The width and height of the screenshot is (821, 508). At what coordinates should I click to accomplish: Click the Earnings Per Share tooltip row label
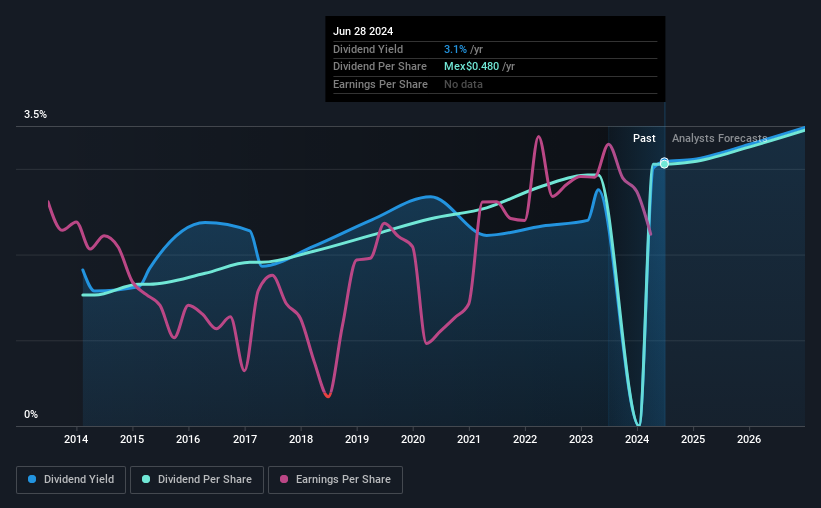380,84
